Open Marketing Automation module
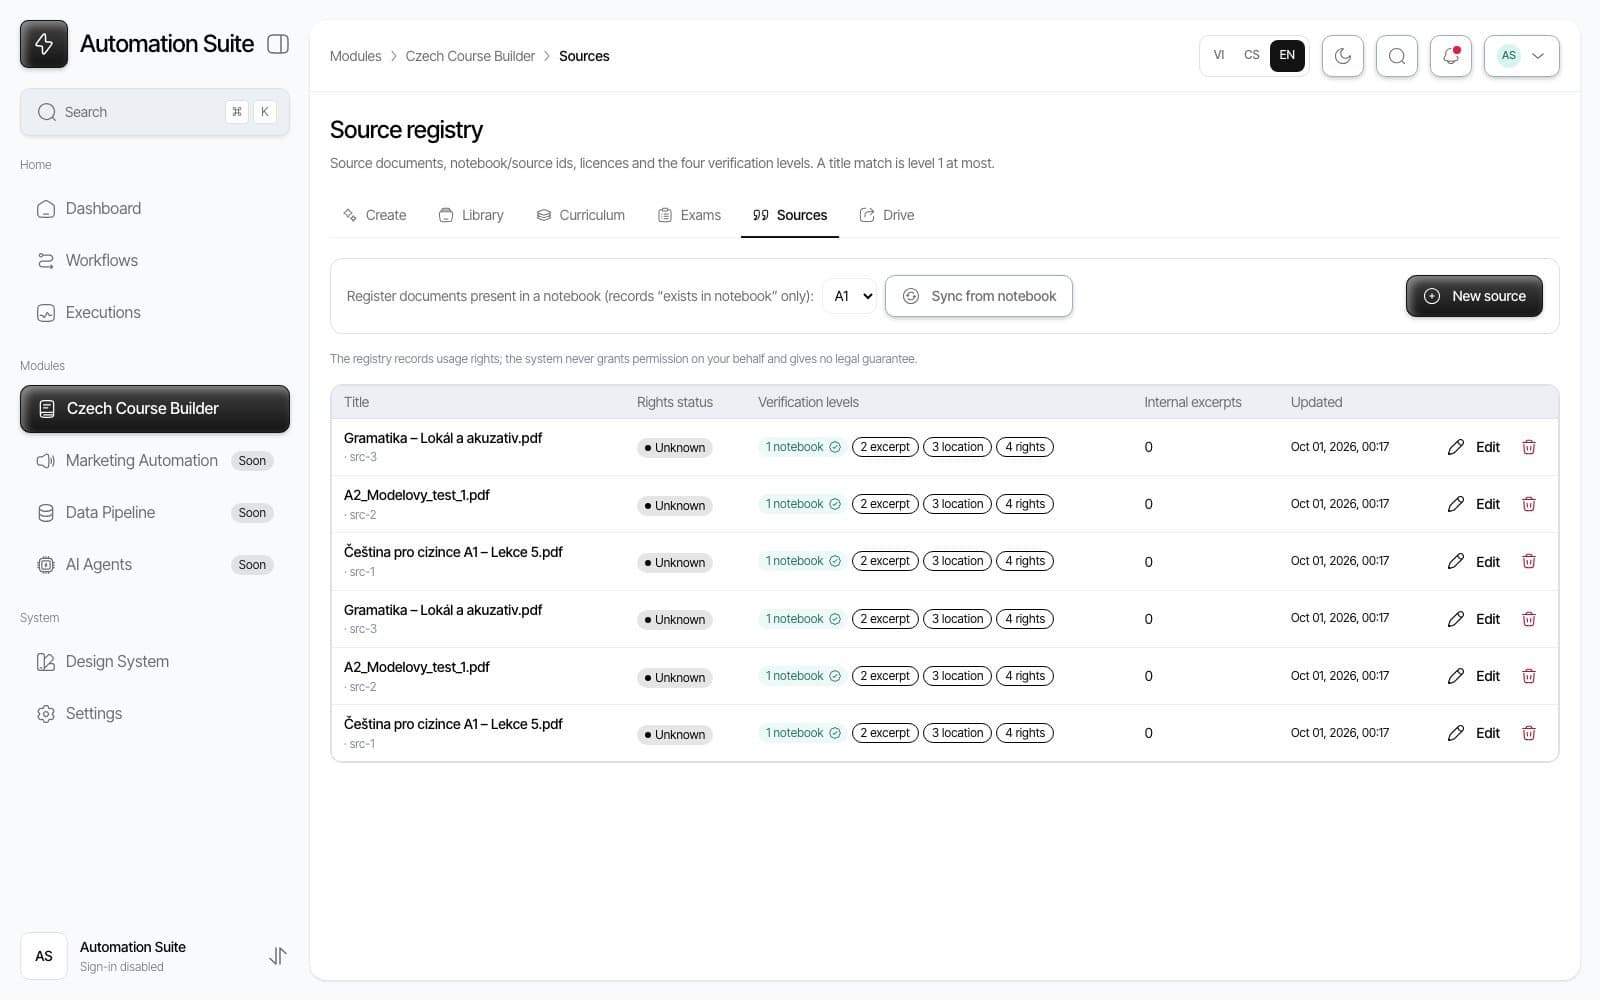This screenshot has width=1600, height=1000. (x=155, y=460)
